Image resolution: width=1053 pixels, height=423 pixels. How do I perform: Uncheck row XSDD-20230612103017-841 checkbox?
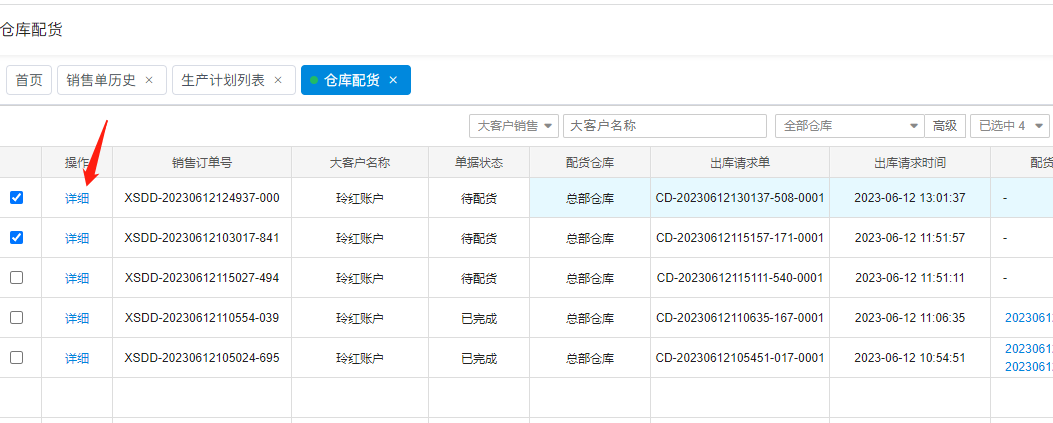click(17, 238)
